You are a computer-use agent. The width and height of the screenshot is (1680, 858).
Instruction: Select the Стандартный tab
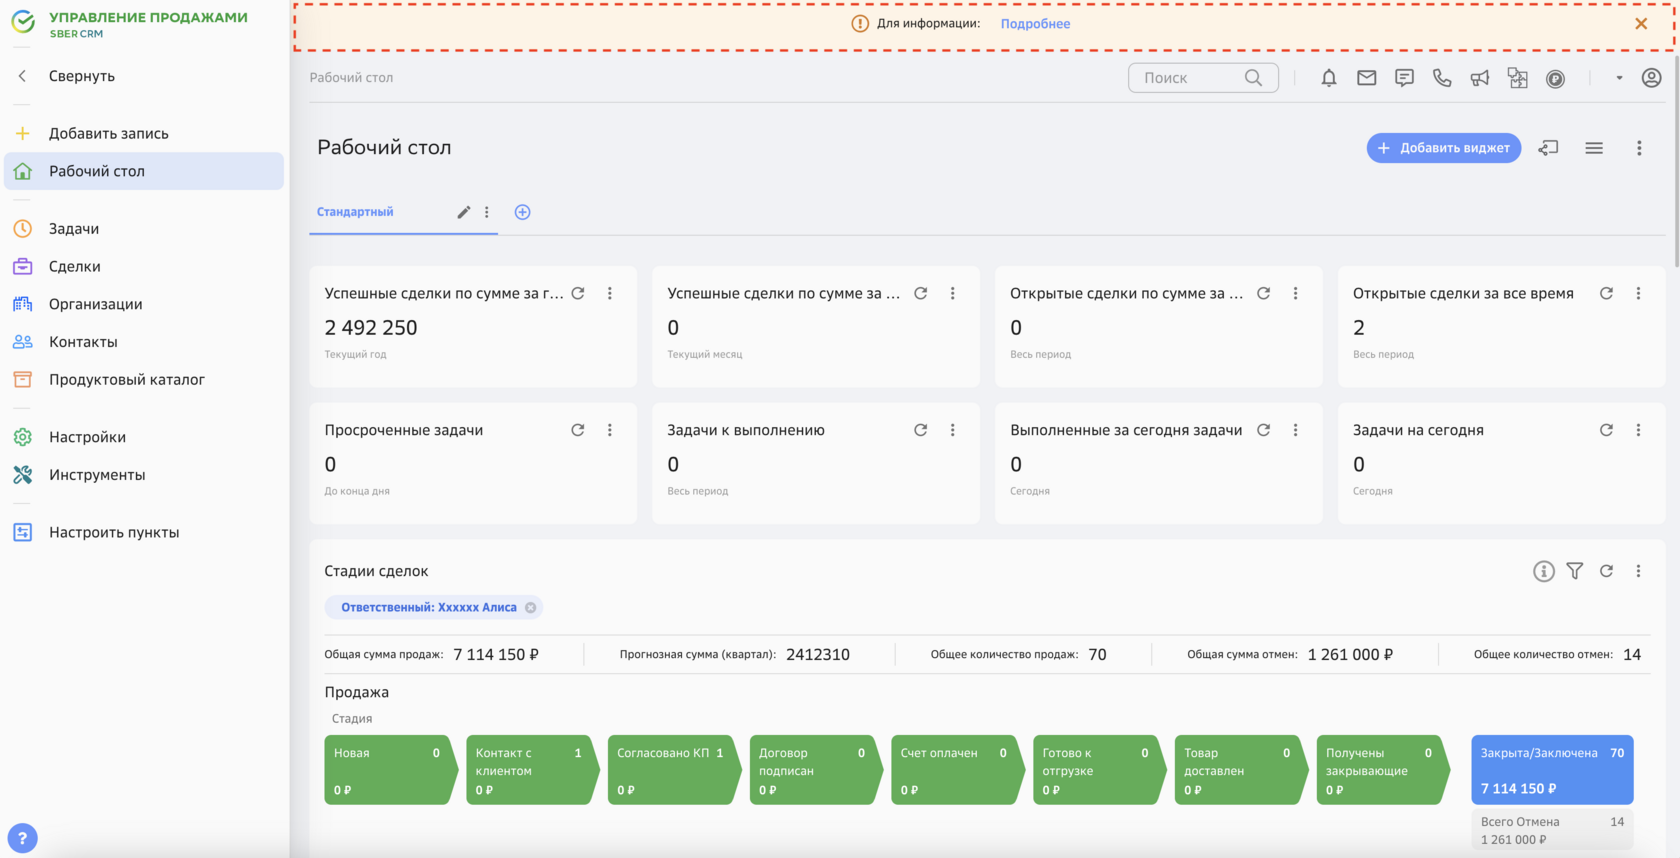[x=355, y=212]
